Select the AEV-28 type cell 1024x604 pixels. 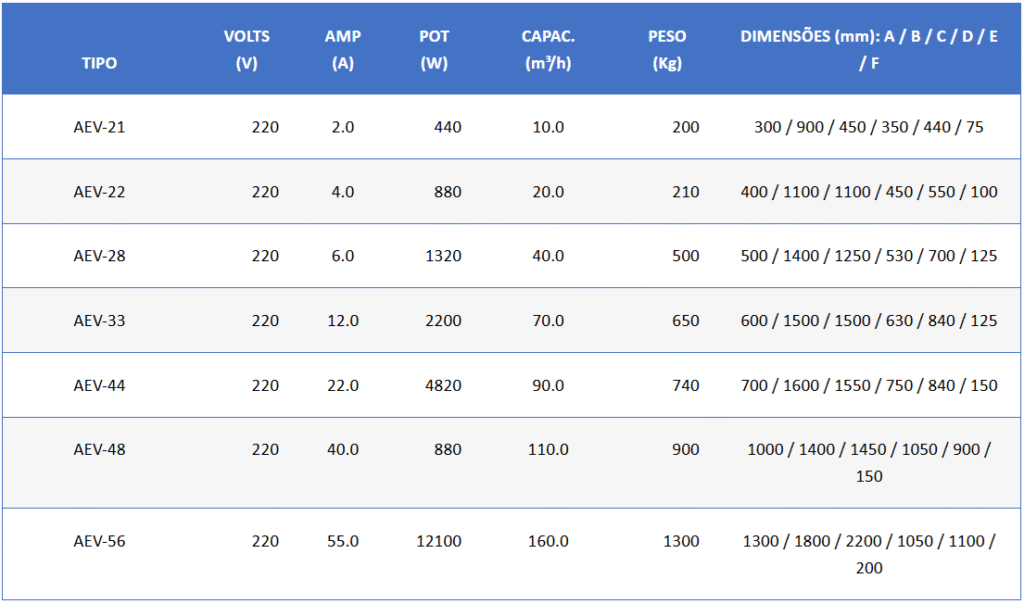(99, 256)
